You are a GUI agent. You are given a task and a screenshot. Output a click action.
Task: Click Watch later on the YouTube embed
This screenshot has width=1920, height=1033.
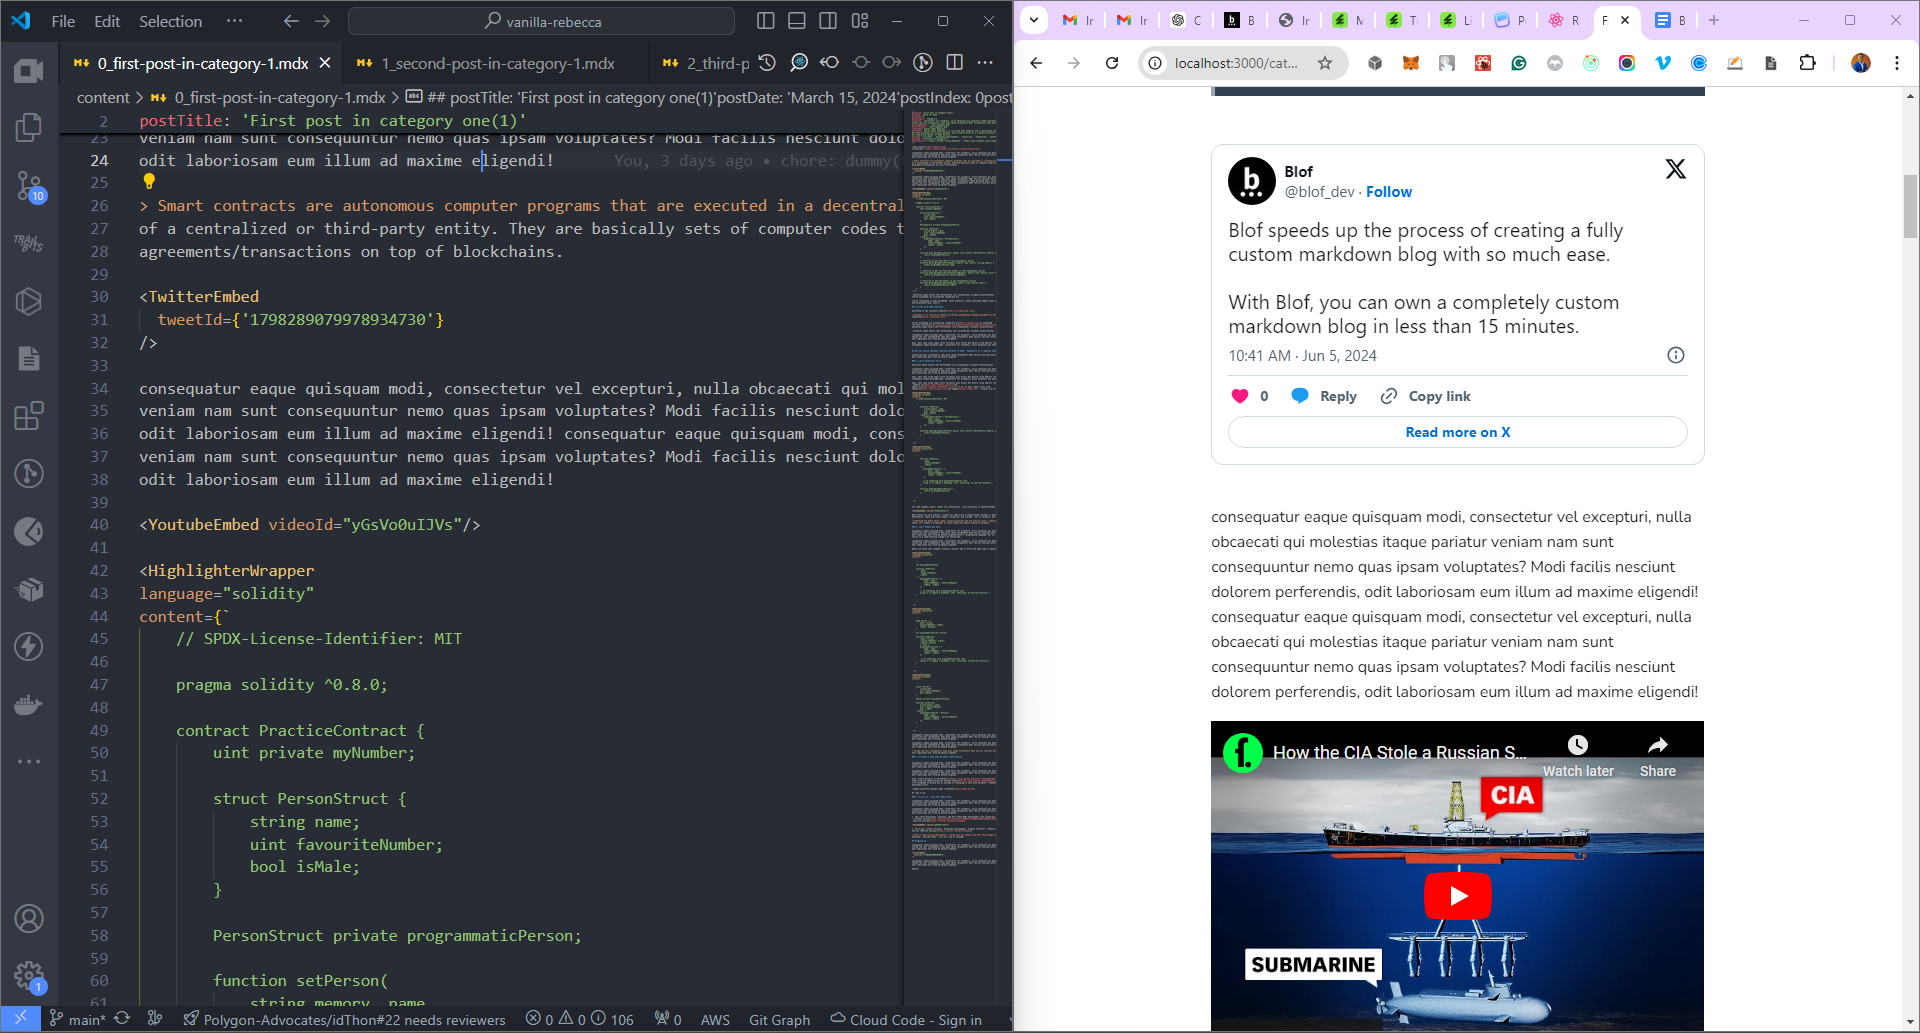(1578, 756)
